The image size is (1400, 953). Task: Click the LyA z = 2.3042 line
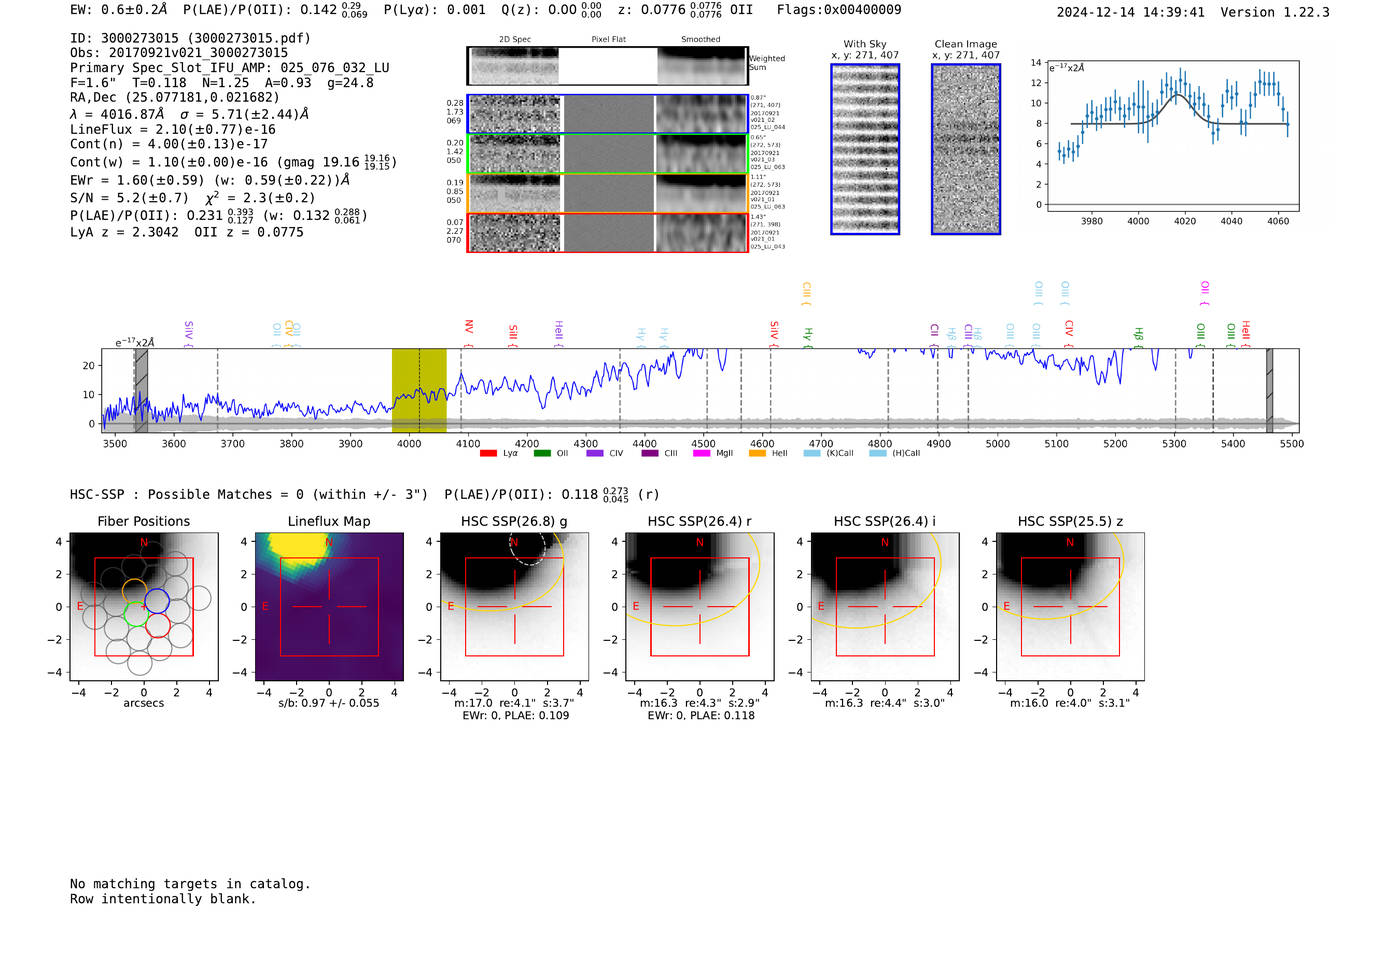(125, 232)
